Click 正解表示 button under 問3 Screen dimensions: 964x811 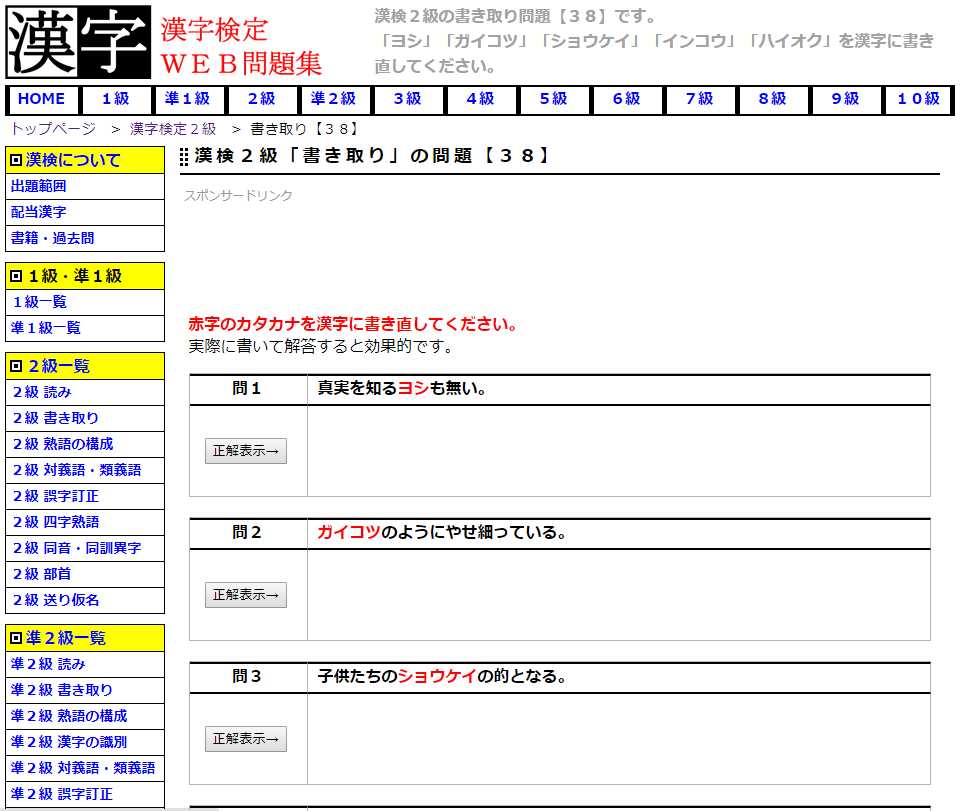246,739
